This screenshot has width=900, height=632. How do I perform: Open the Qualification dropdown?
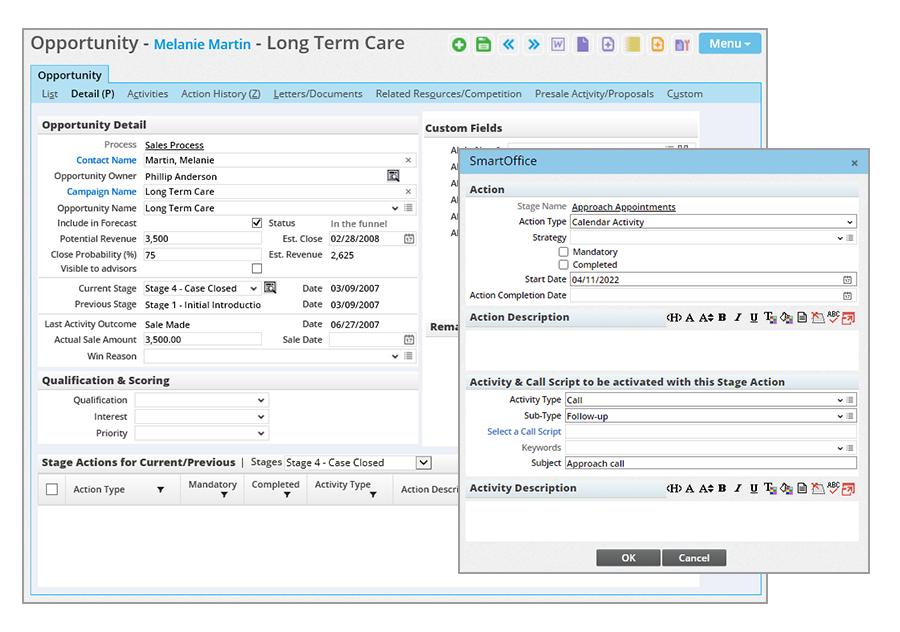tap(261, 400)
